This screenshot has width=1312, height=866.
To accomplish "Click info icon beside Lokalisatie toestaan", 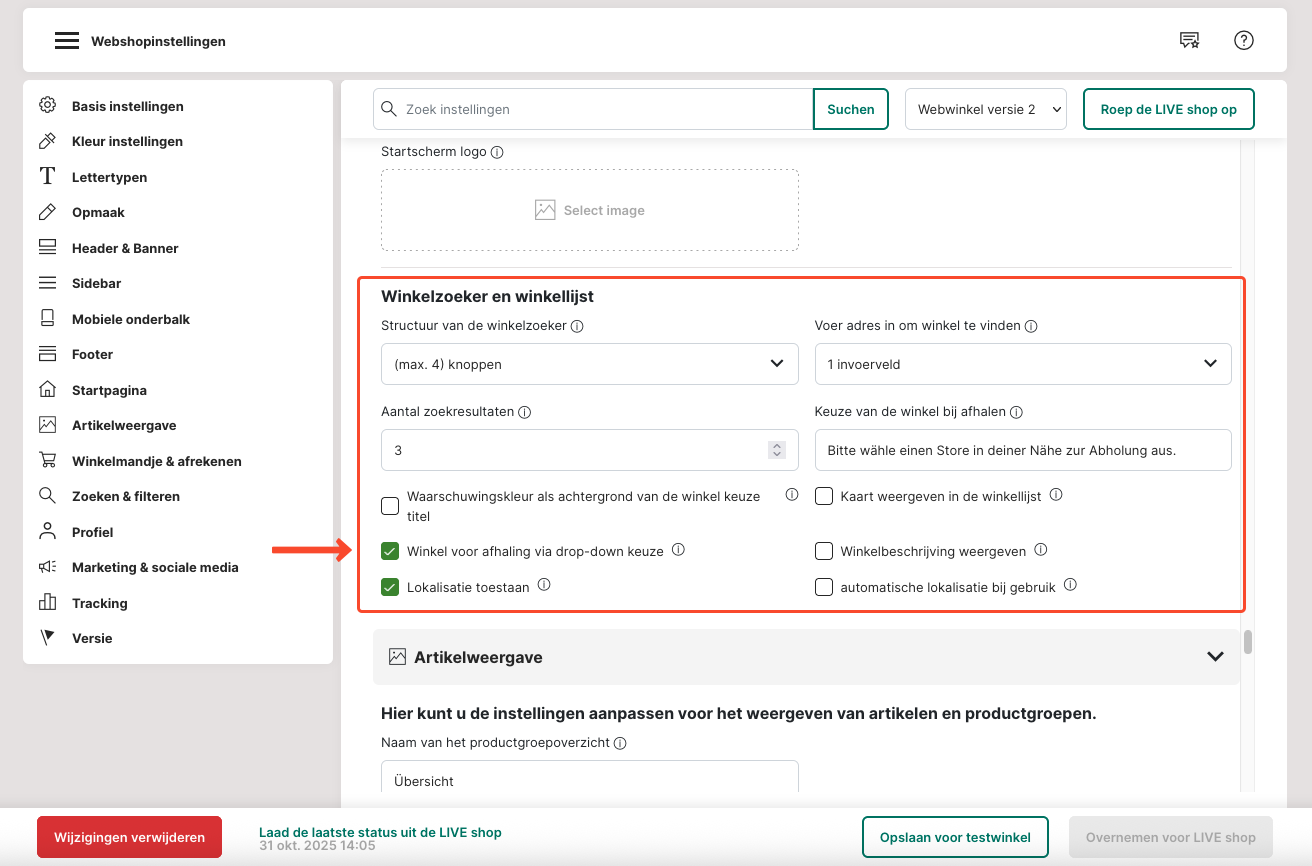I will pyautogui.click(x=544, y=586).
